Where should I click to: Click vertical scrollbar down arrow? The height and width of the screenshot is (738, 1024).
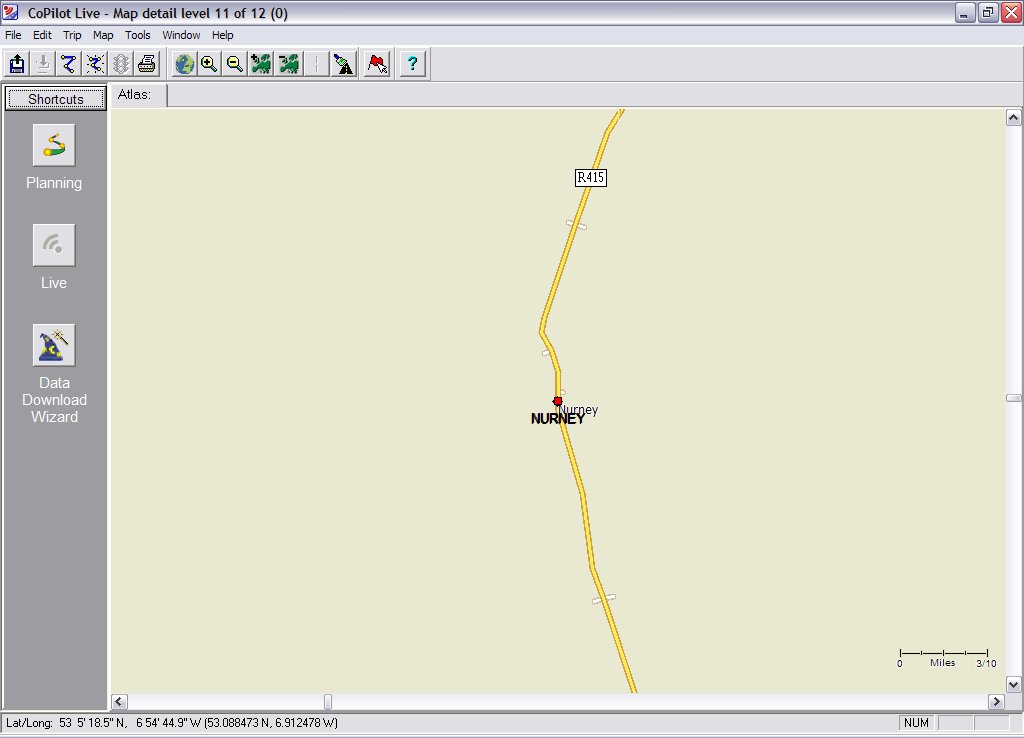1014,684
